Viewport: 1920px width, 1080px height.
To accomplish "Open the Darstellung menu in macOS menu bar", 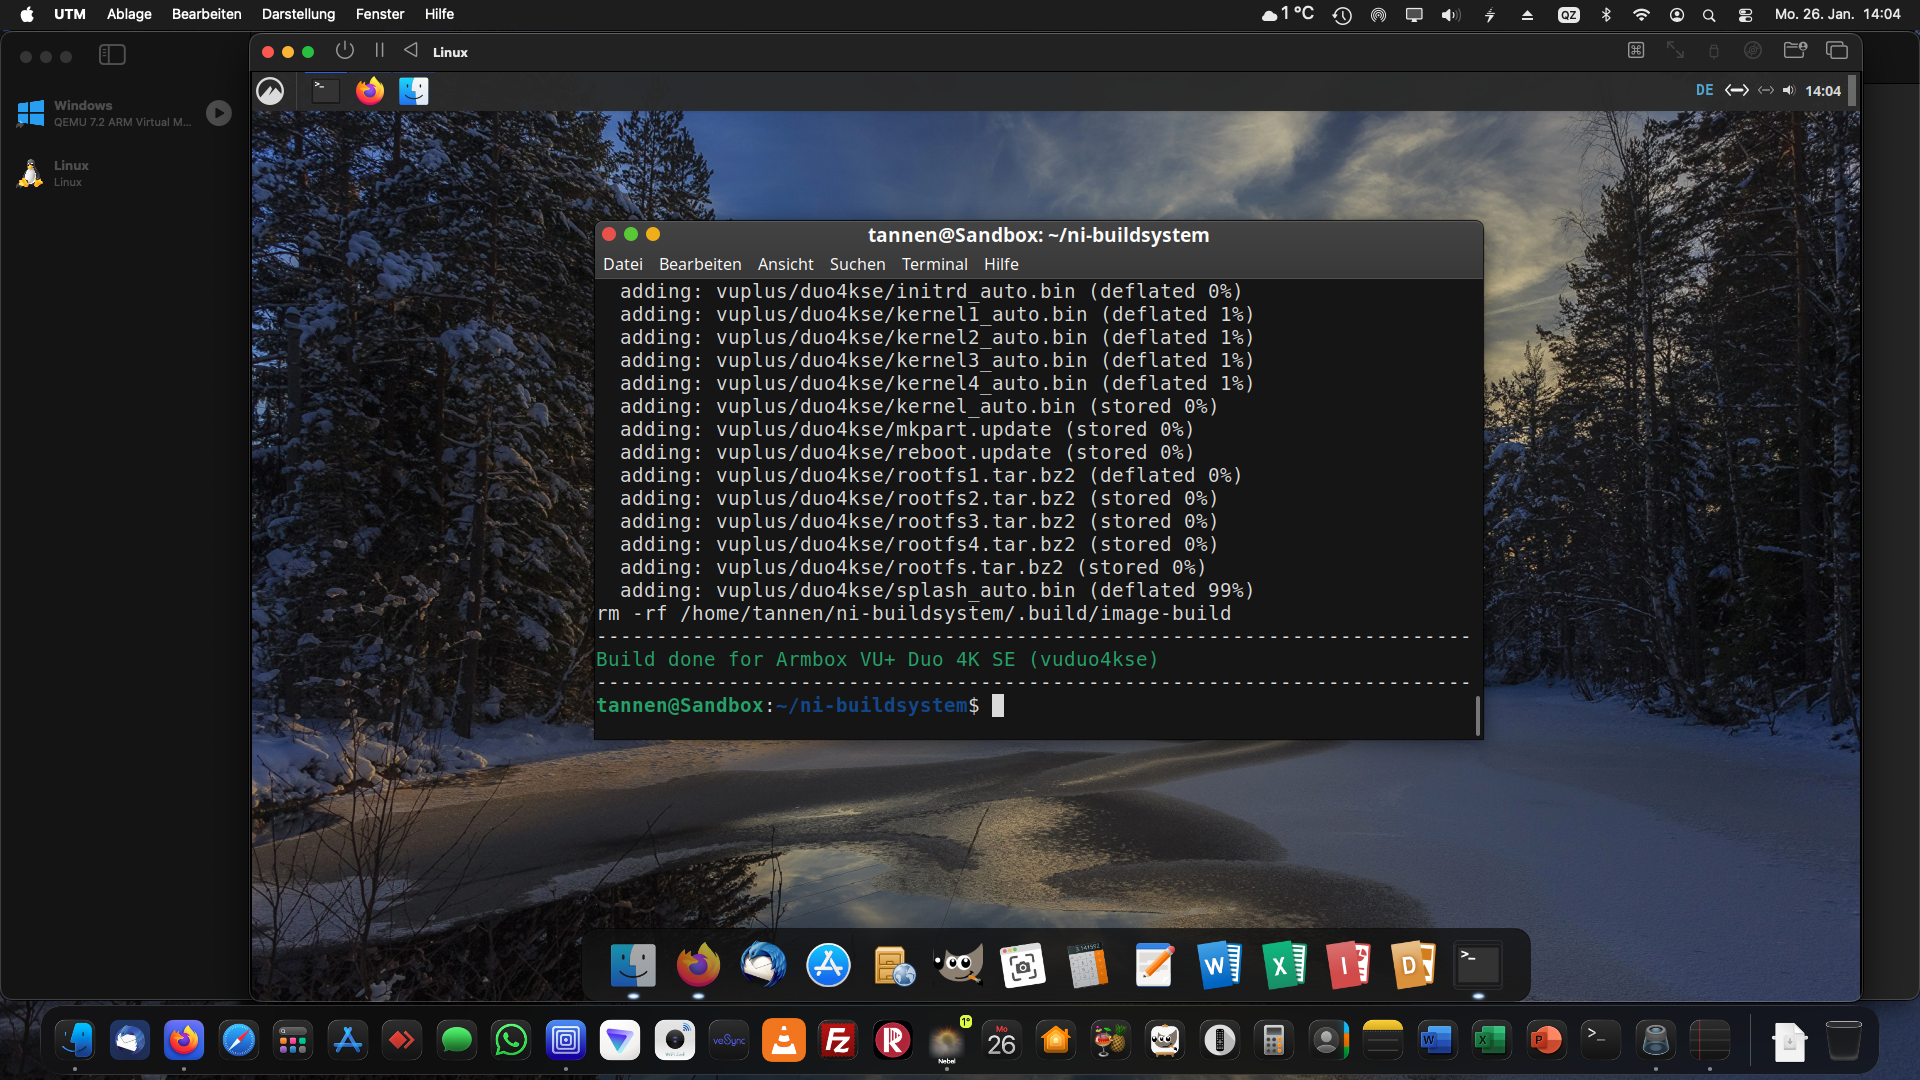I will point(298,14).
